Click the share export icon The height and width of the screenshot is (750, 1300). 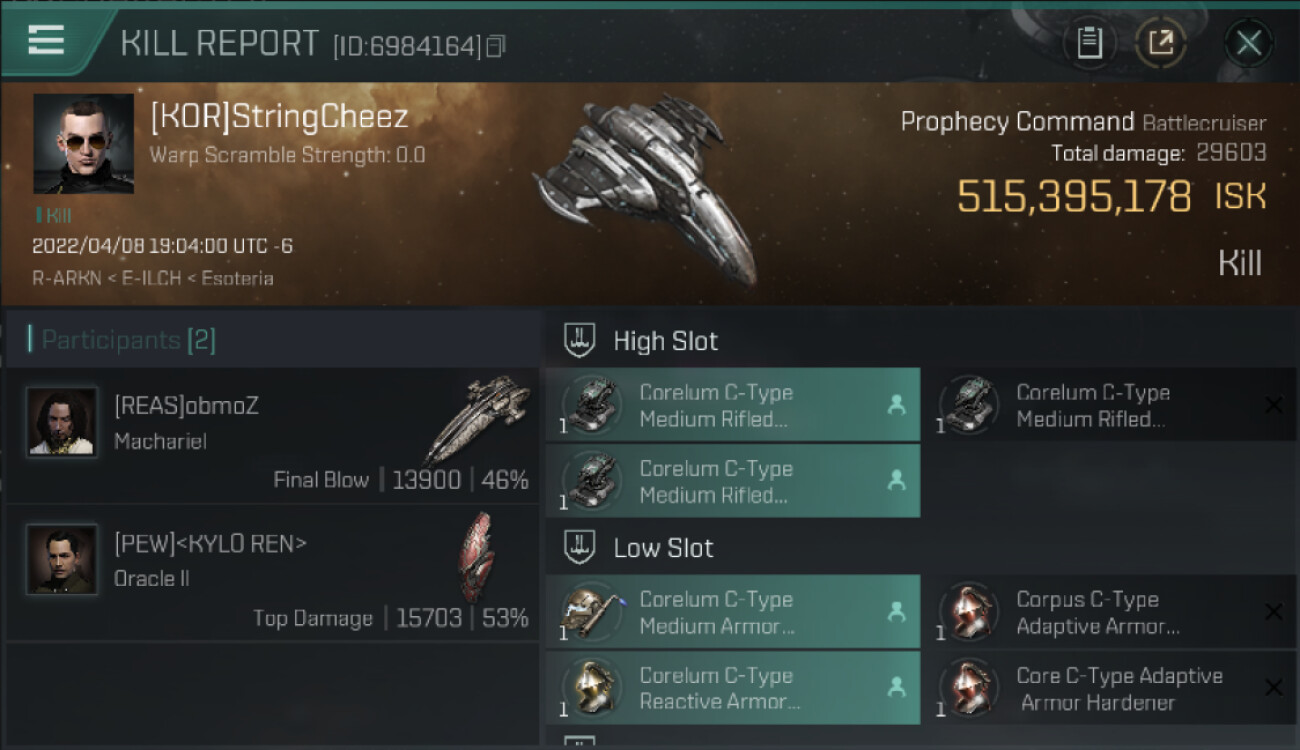coord(1161,43)
